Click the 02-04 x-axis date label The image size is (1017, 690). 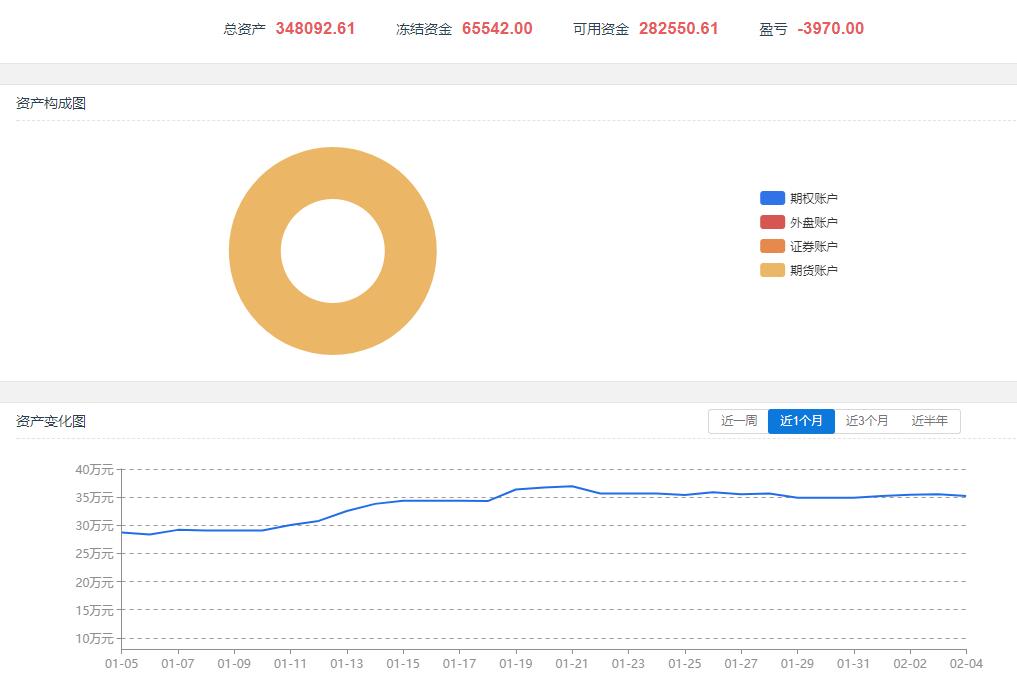click(x=965, y=662)
